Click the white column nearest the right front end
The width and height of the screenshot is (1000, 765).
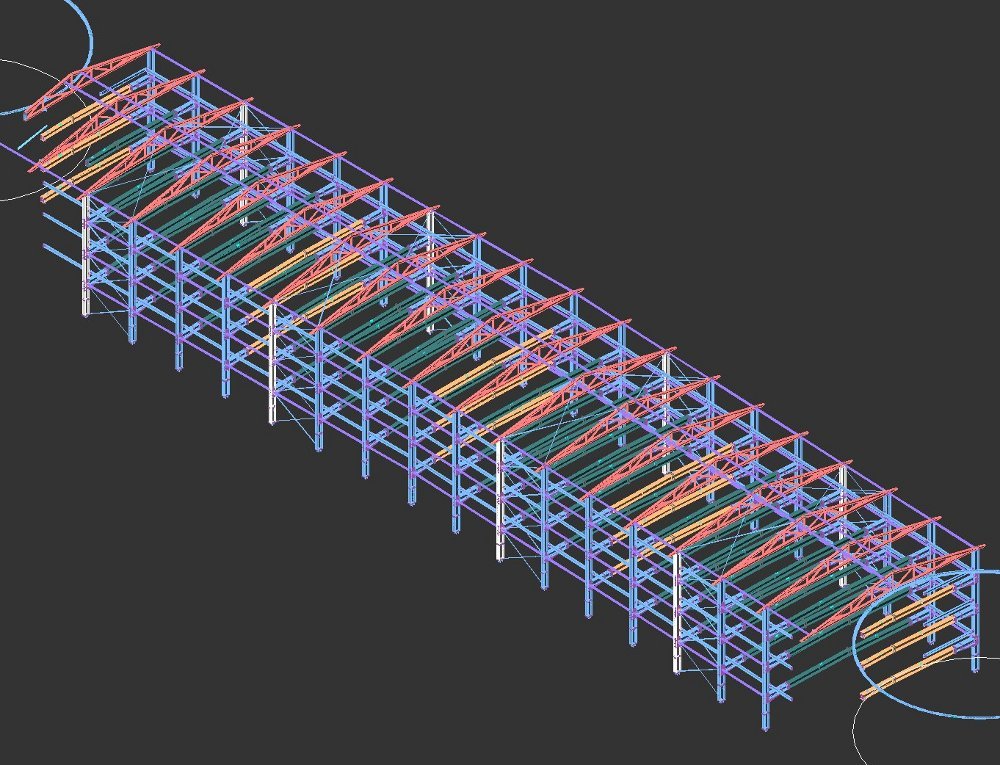pos(678,615)
